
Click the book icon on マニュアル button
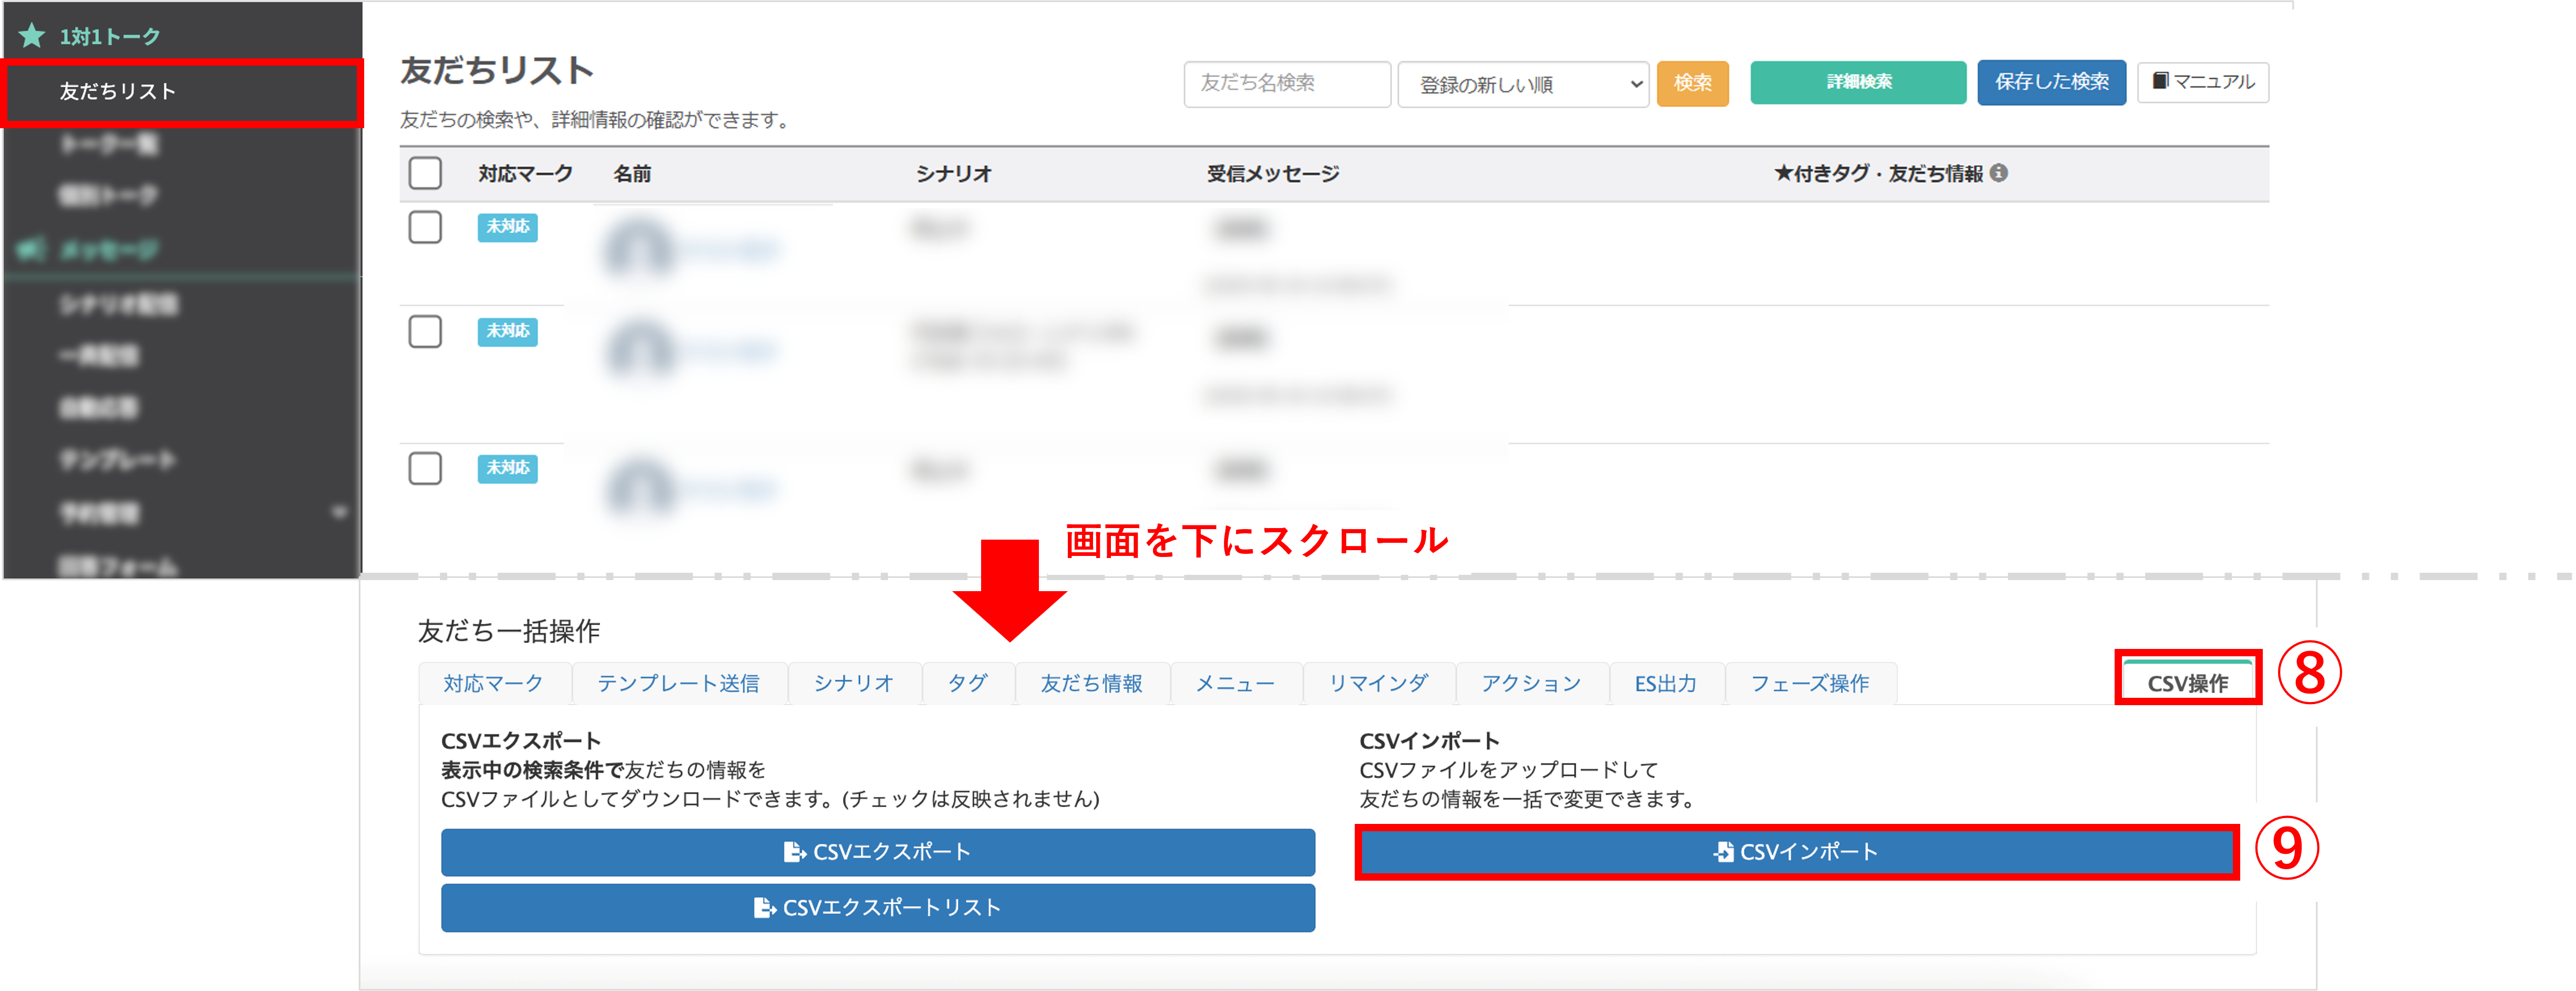2160,81
